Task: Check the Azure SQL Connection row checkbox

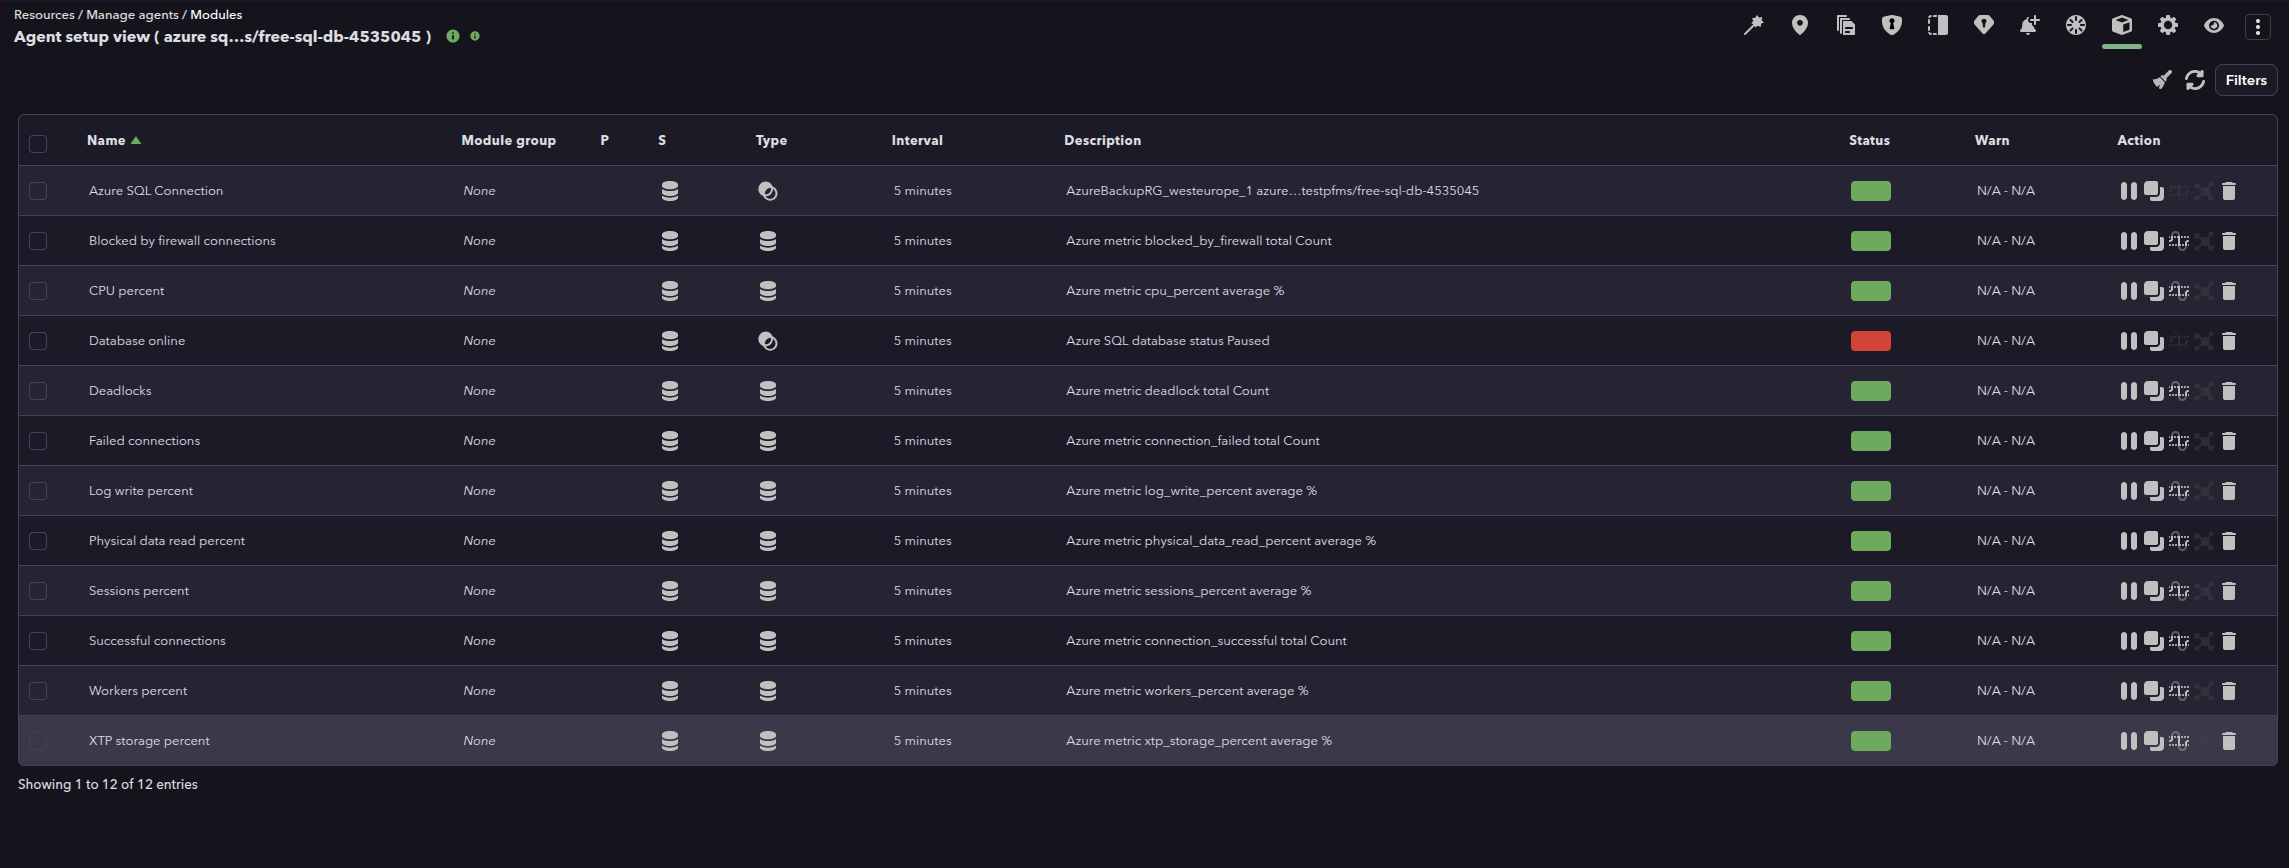Action: [x=38, y=191]
